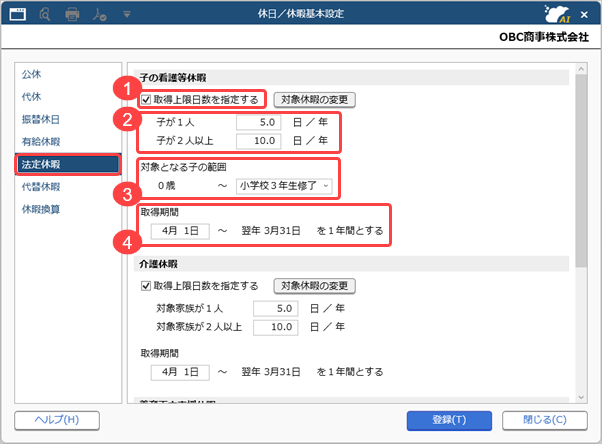Click the 対象家族が１人 days field
This screenshot has width=602, height=444.
click(x=275, y=308)
